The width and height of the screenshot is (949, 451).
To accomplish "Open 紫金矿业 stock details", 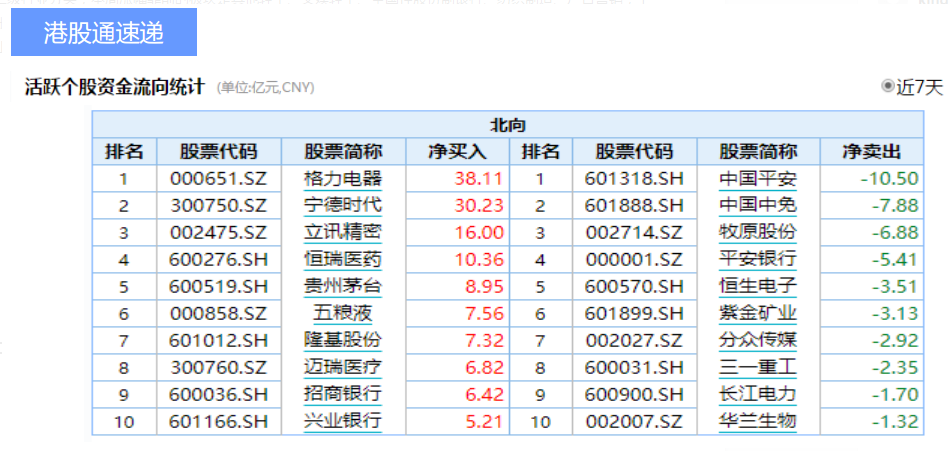I will 758,313.
